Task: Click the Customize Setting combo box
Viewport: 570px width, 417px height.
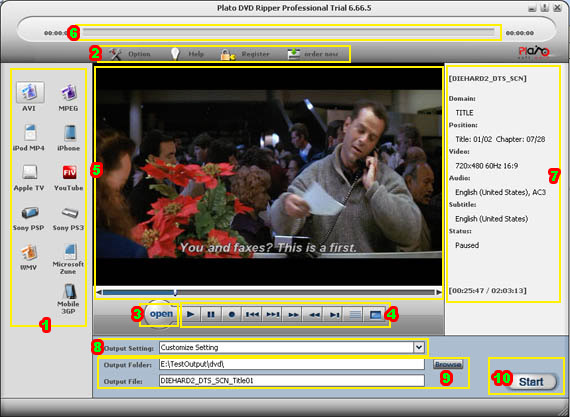Action: [x=292, y=348]
